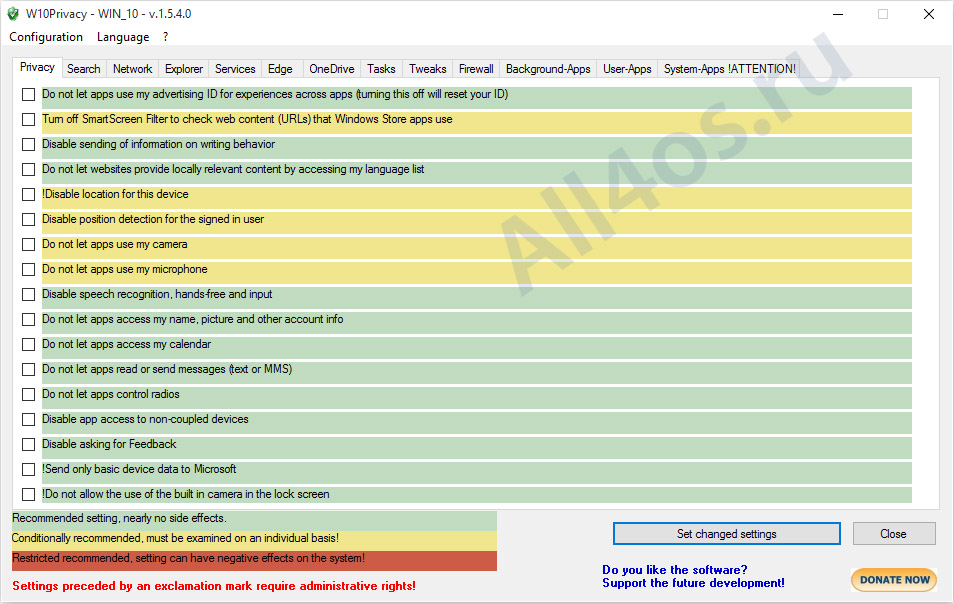Switch to the Explorer tab

(x=184, y=69)
